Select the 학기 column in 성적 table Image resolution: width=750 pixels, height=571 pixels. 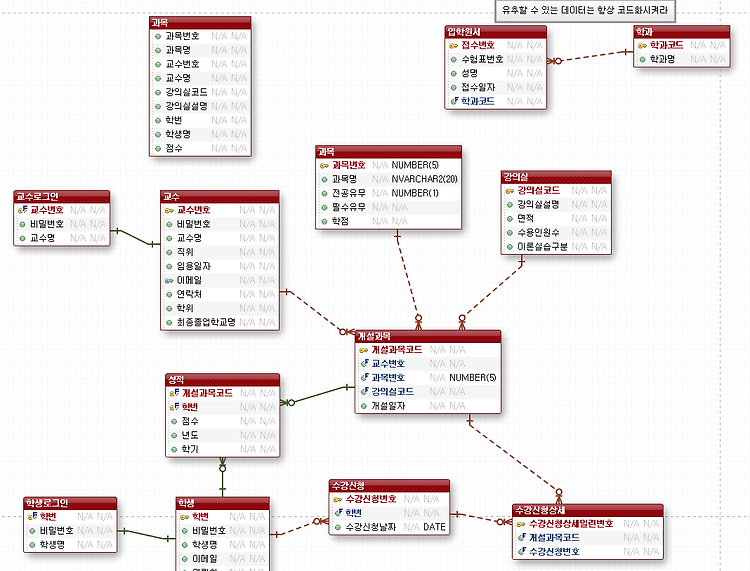(222, 449)
